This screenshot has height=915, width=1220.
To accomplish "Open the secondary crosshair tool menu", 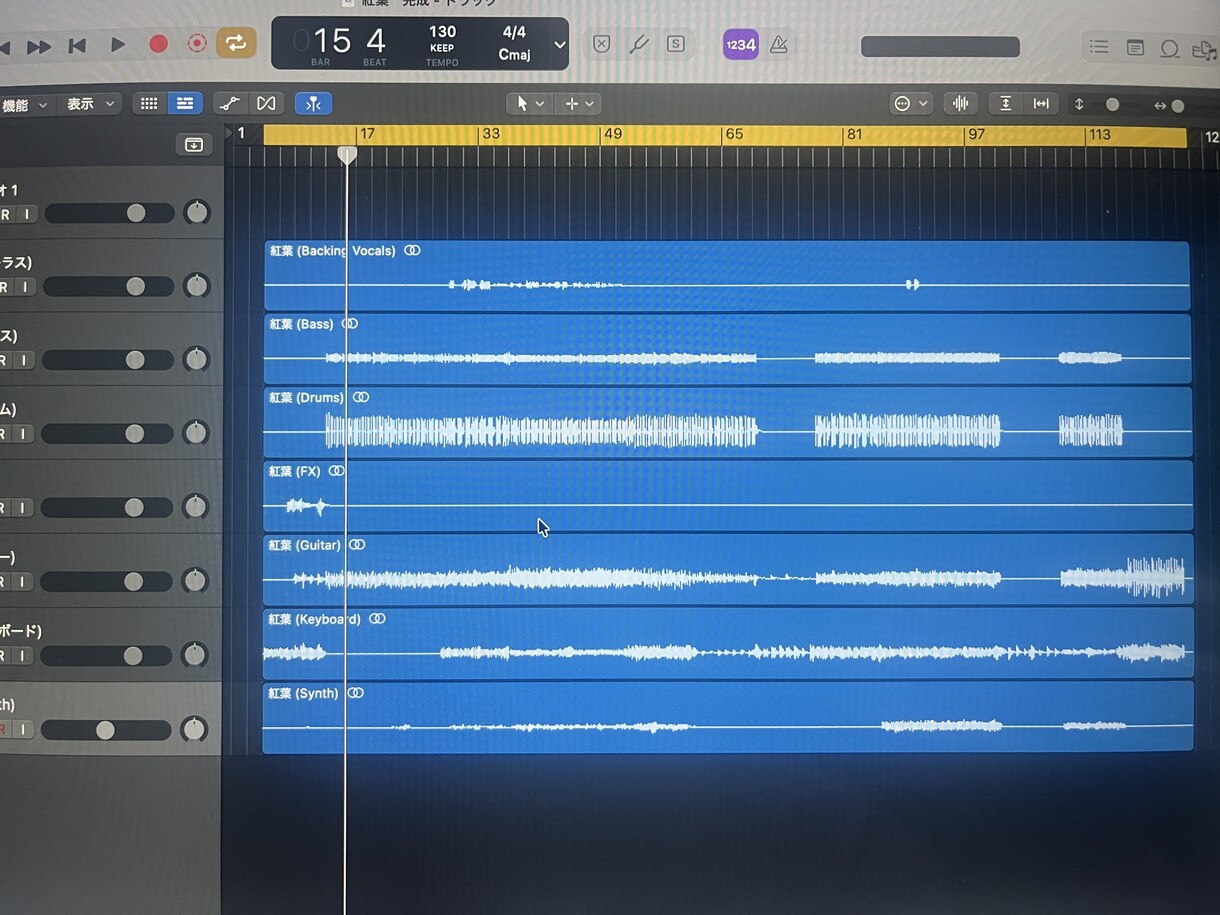I will pyautogui.click(x=578, y=103).
